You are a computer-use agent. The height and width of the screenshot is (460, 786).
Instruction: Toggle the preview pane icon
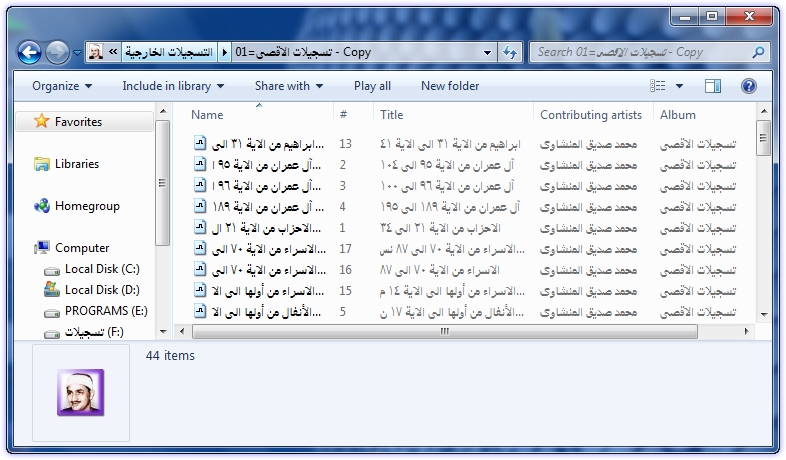(x=713, y=86)
